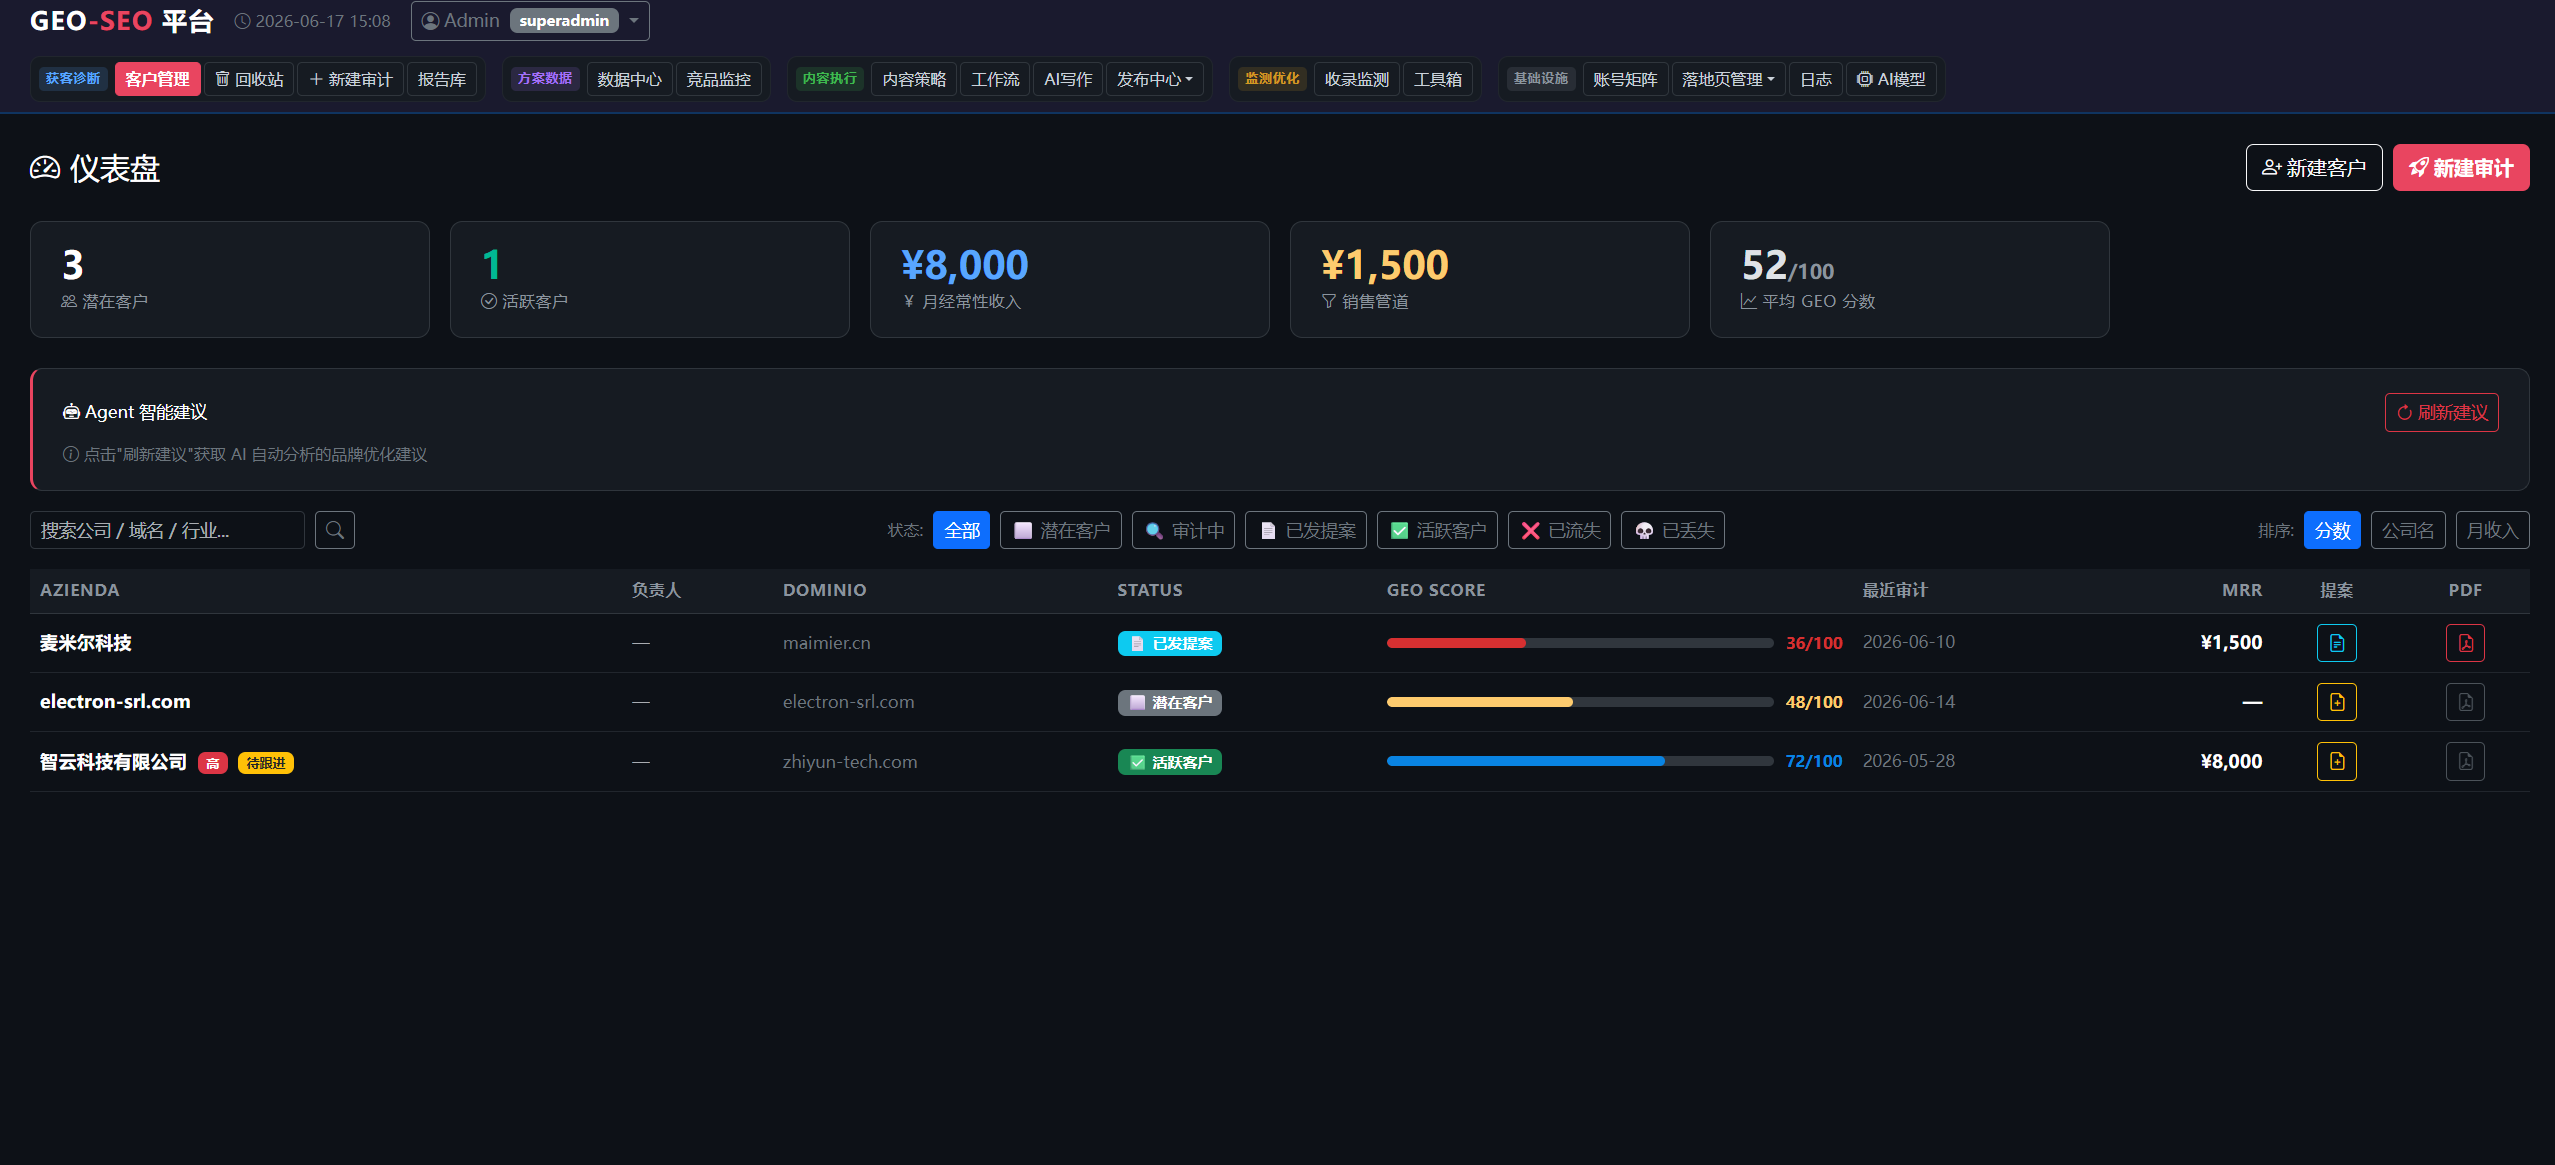Sort clients by 公司名

pyautogui.click(x=2408, y=530)
